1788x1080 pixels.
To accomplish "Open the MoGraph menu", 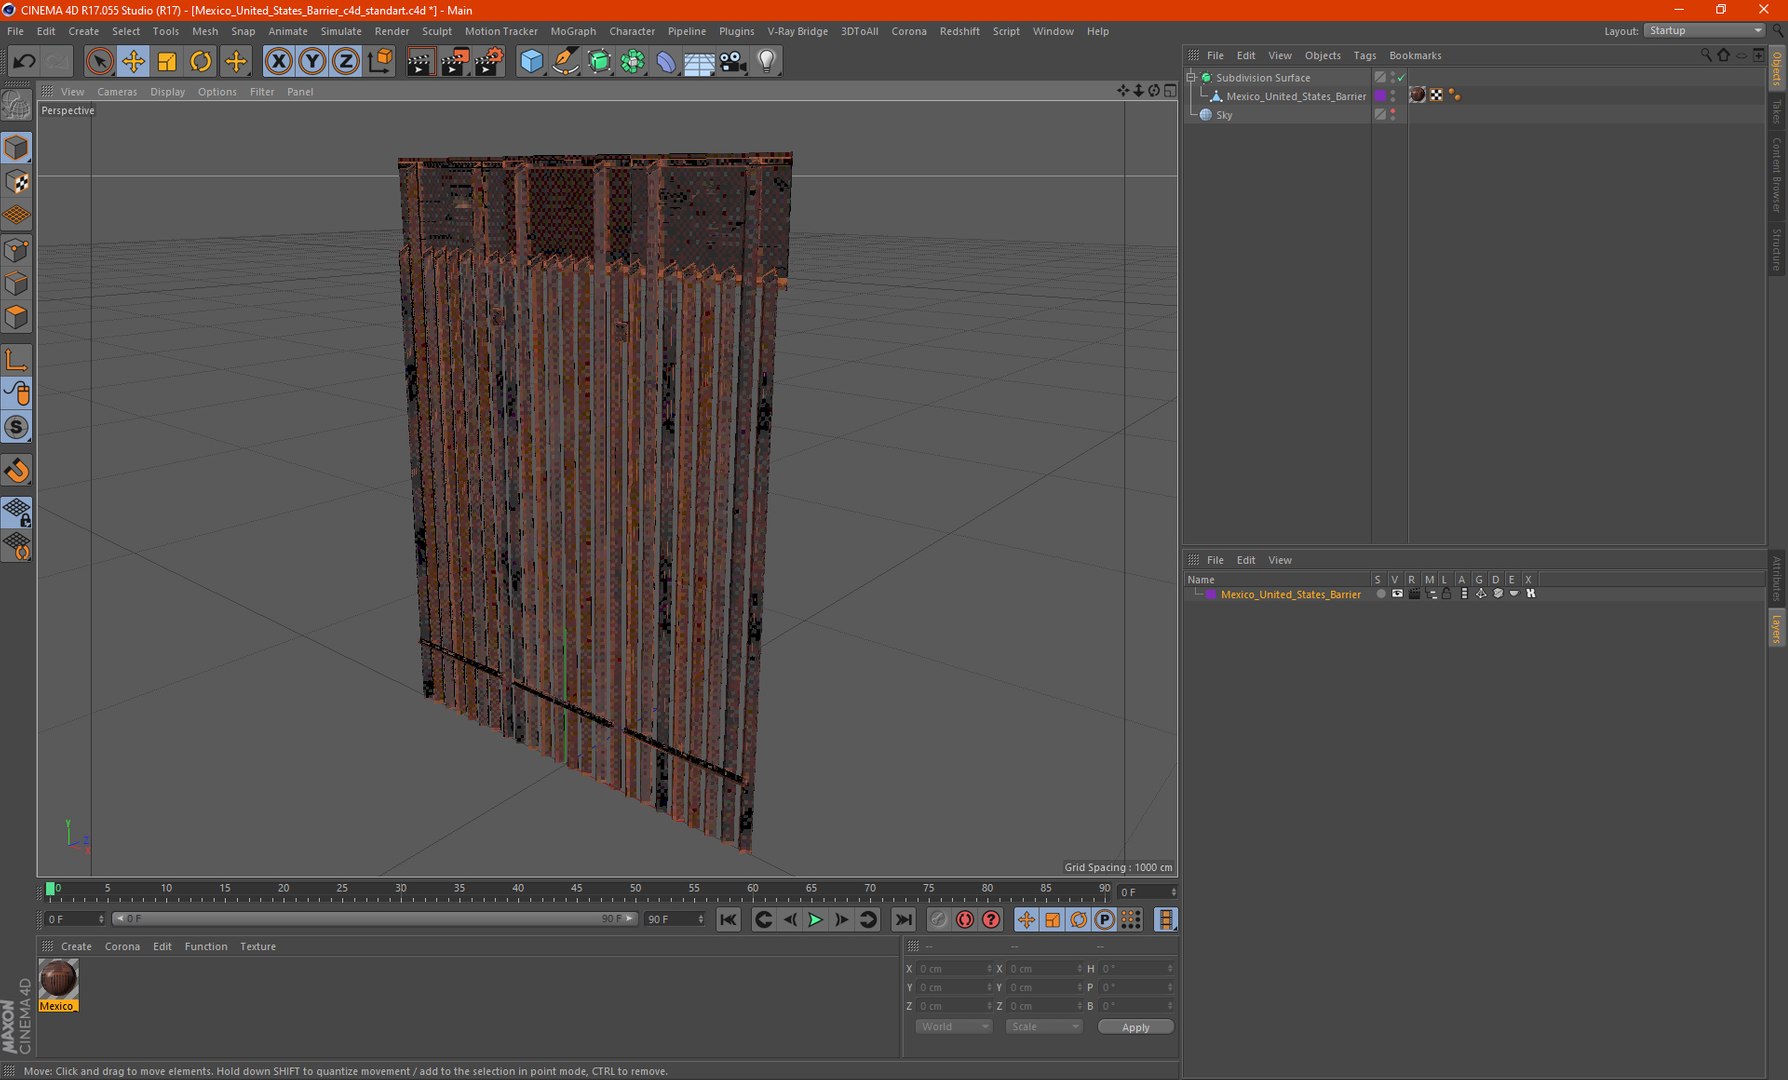I will pyautogui.click(x=573, y=31).
